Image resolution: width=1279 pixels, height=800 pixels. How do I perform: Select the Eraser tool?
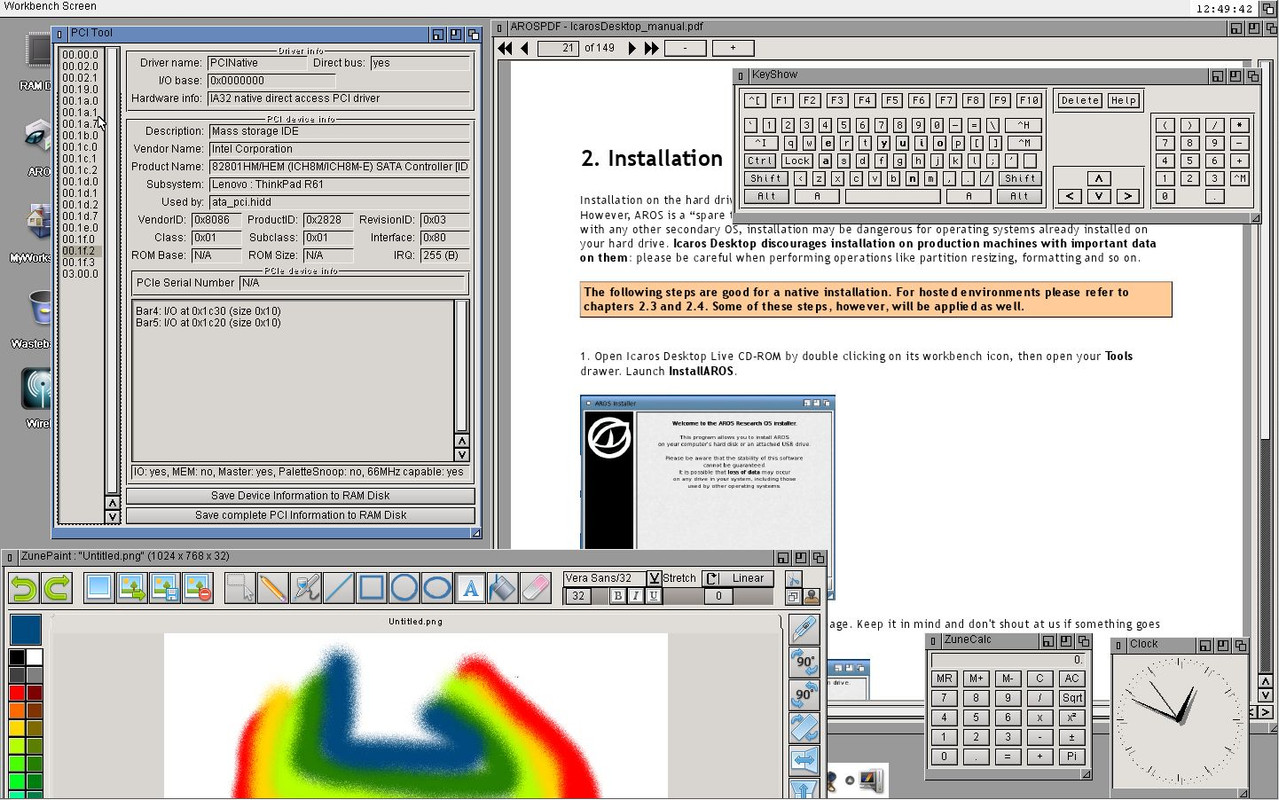pos(536,587)
